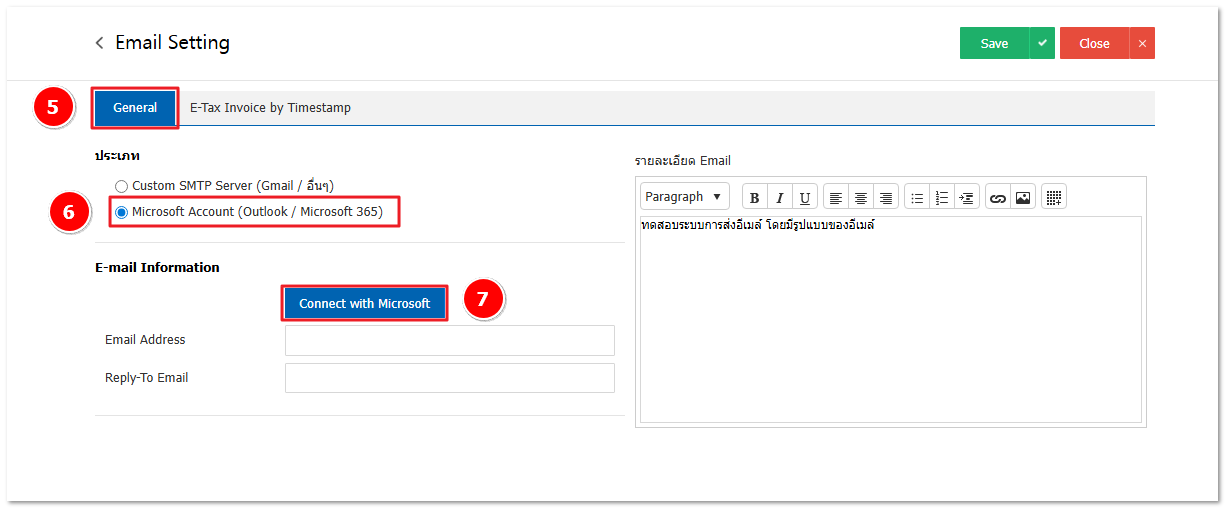Select Custom SMTP Server radio option

point(122,186)
